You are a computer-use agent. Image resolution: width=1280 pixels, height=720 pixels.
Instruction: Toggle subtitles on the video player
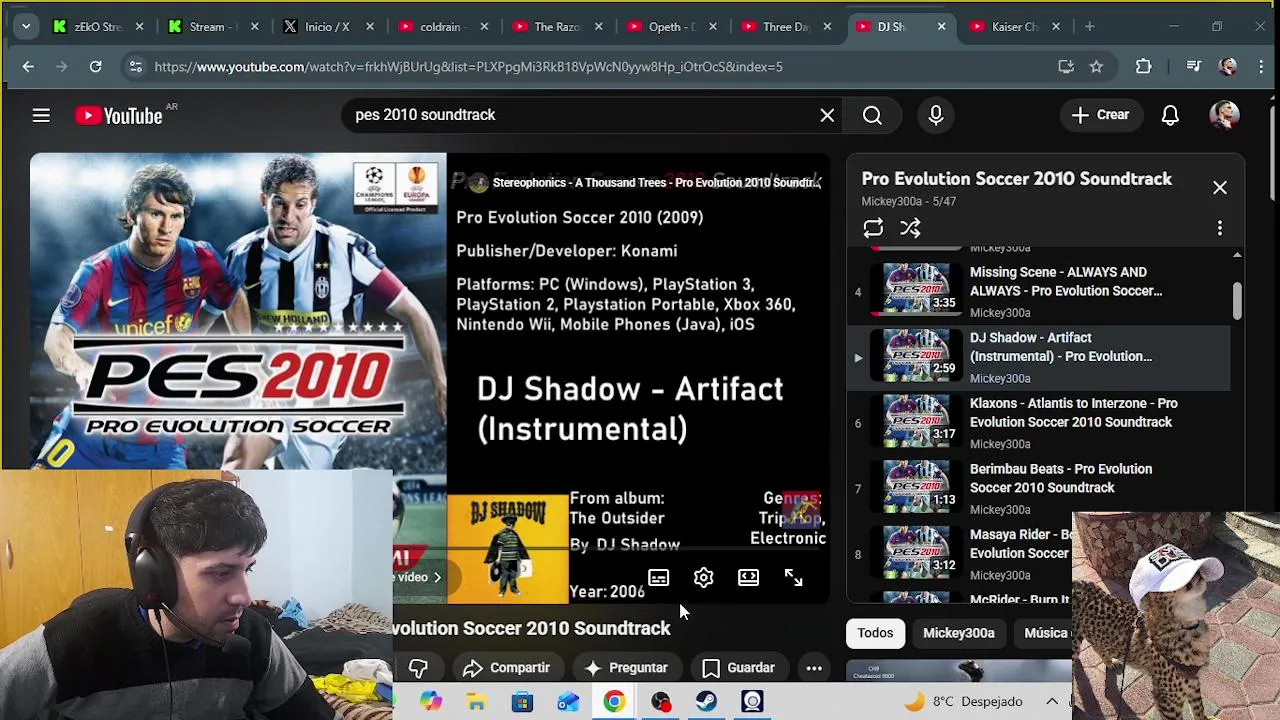[x=658, y=578]
